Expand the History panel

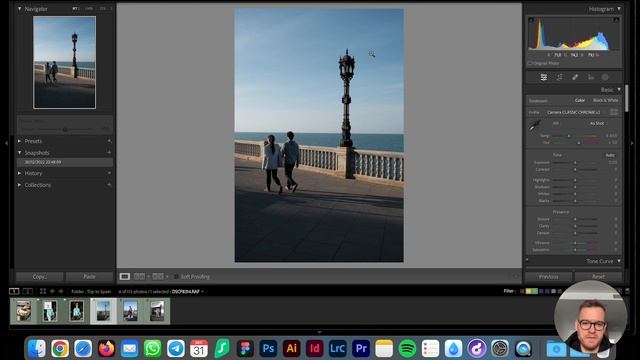click(19, 173)
